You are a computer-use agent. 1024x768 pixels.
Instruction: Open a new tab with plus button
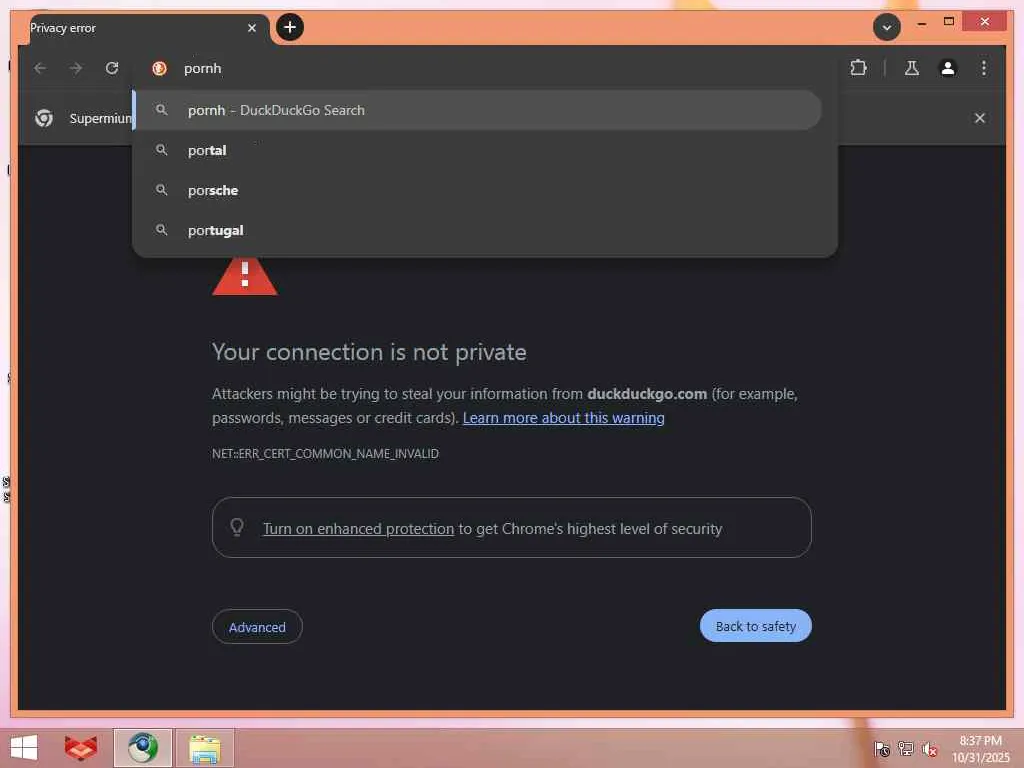coord(290,27)
